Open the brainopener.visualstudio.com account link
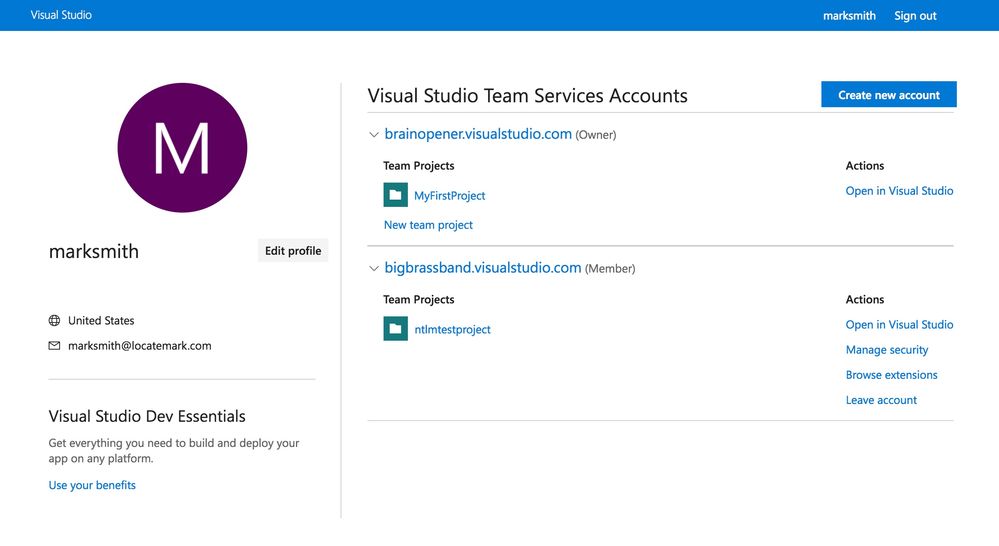This screenshot has width=999, height=546. 478,134
